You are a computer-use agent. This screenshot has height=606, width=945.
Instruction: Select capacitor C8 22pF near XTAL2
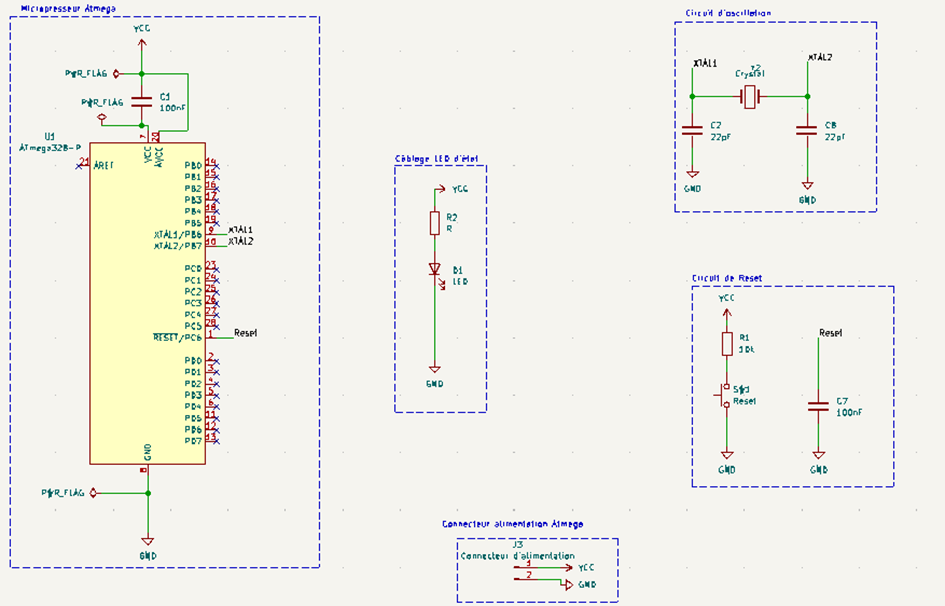pyautogui.click(x=806, y=130)
